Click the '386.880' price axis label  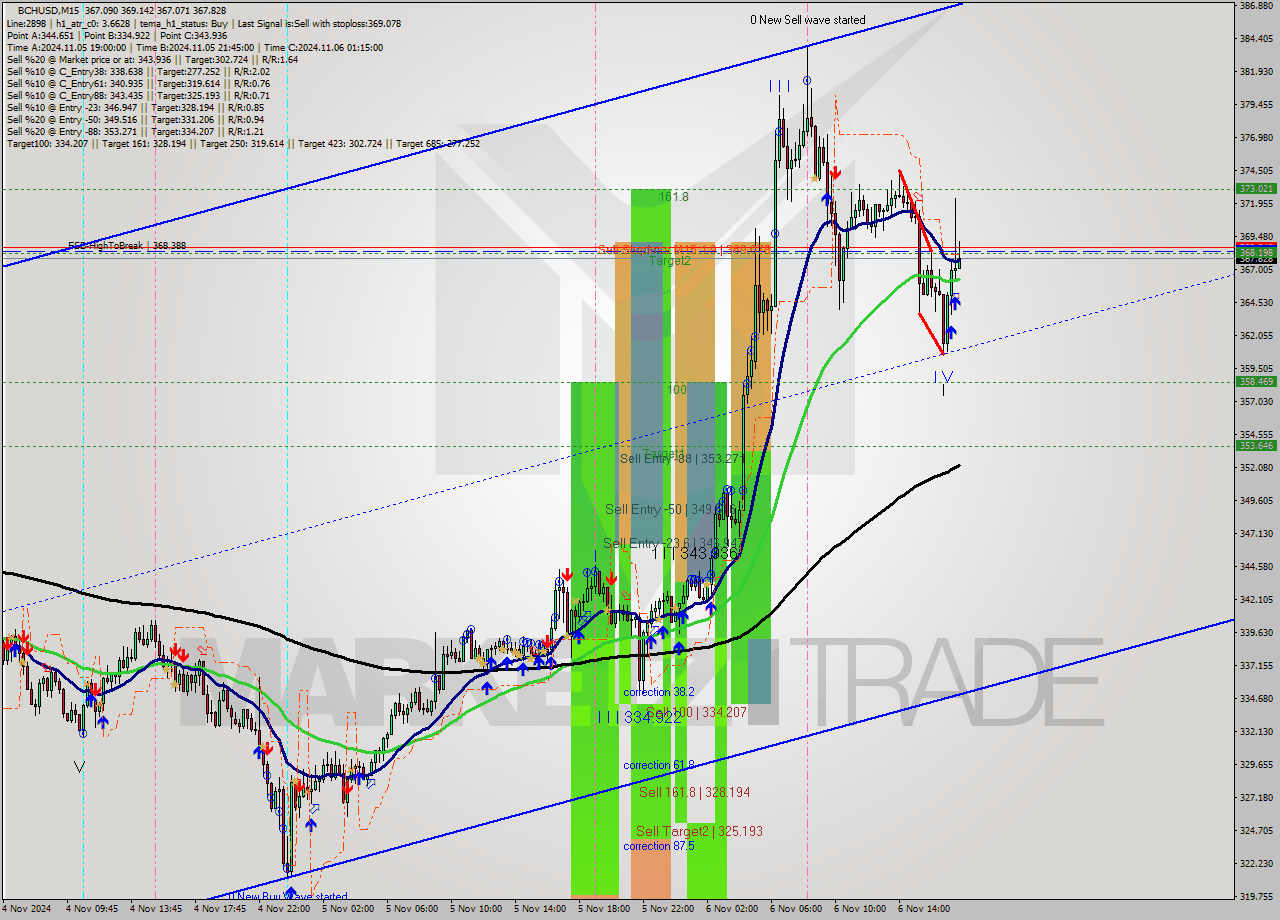coord(1256,6)
